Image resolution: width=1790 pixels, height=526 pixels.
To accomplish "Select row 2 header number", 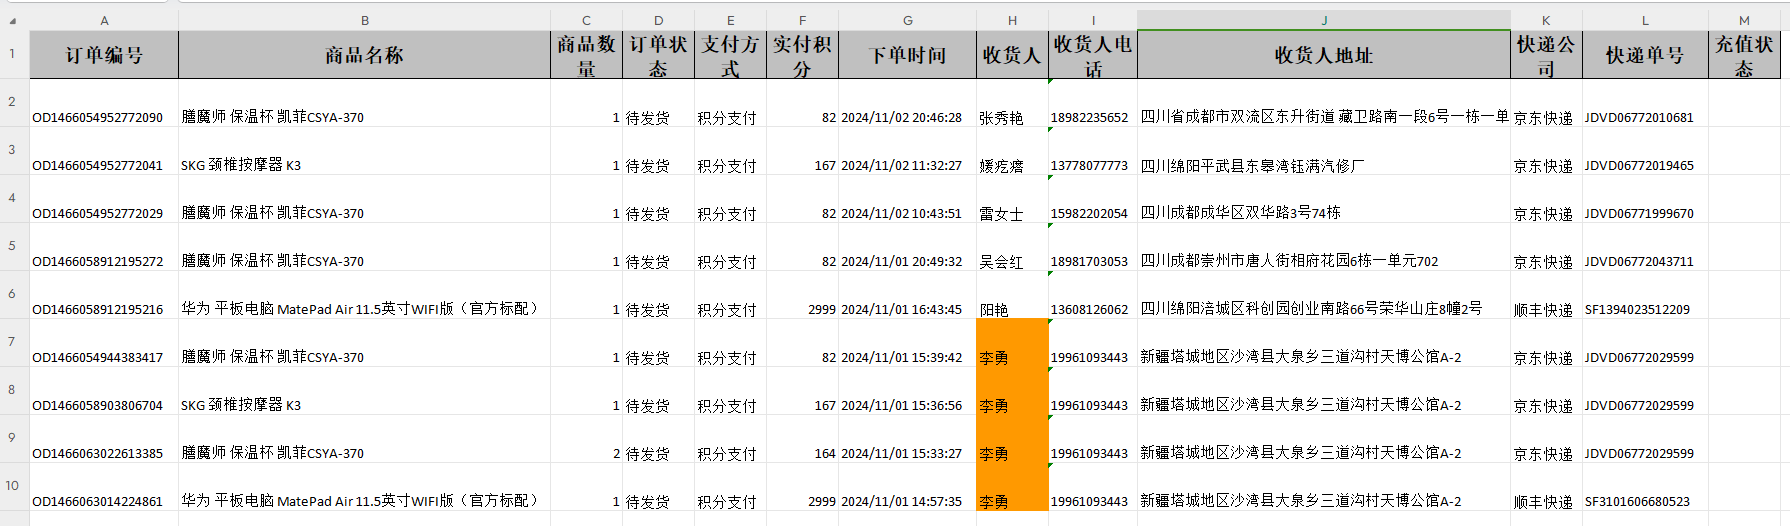I will (x=13, y=102).
